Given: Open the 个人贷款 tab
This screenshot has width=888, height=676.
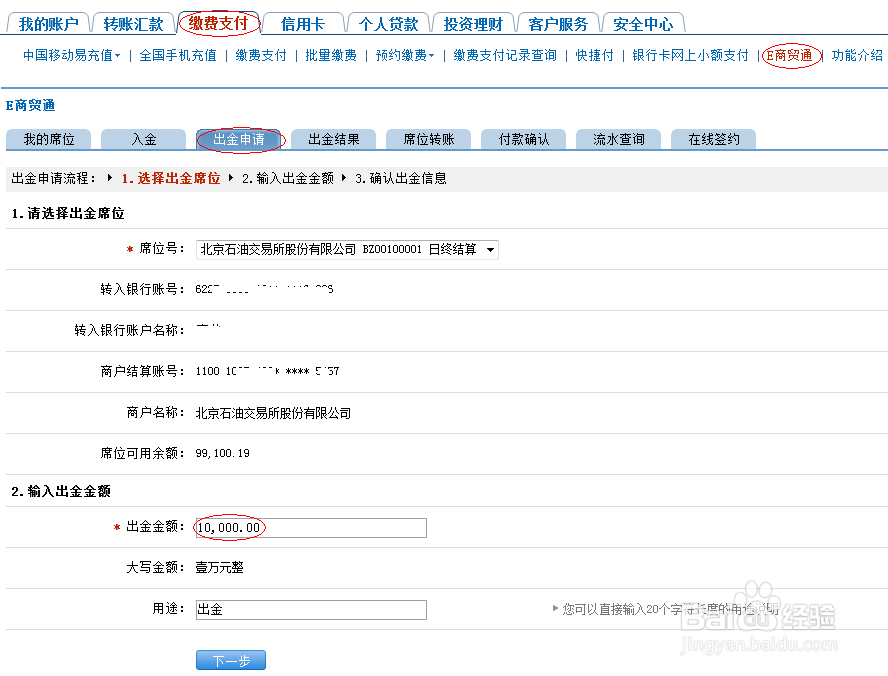Looking at the screenshot, I should click(388, 22).
